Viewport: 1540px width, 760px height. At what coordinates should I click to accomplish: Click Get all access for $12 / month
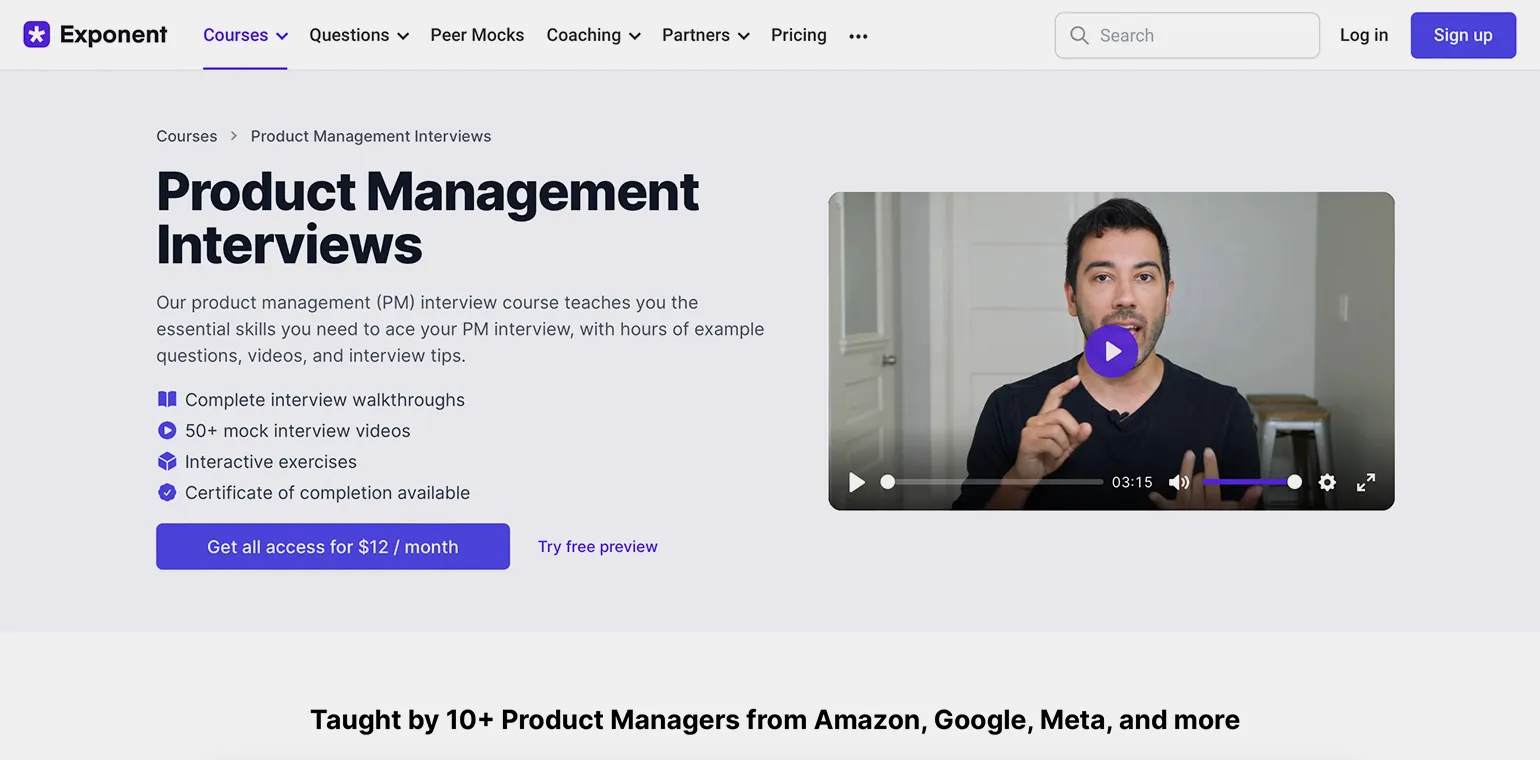point(332,547)
